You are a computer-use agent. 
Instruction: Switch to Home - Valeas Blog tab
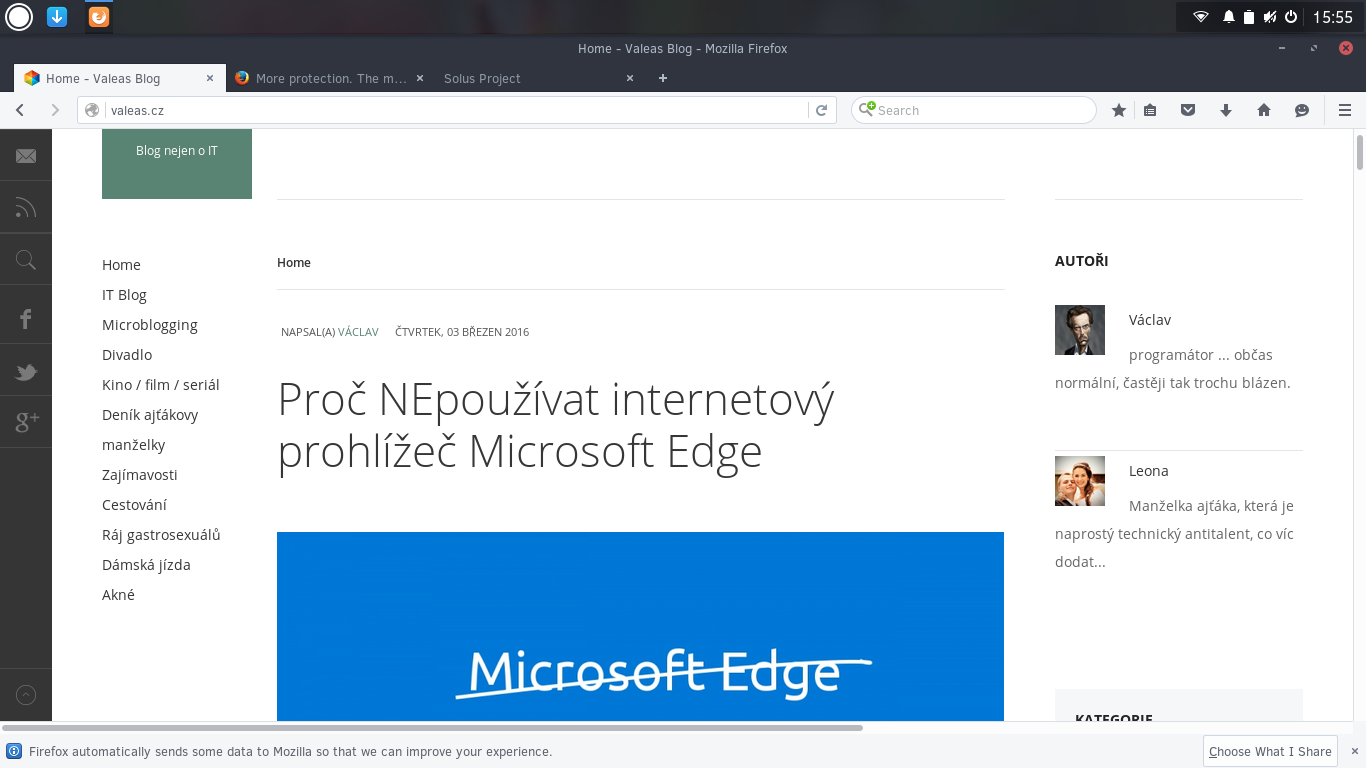122,78
